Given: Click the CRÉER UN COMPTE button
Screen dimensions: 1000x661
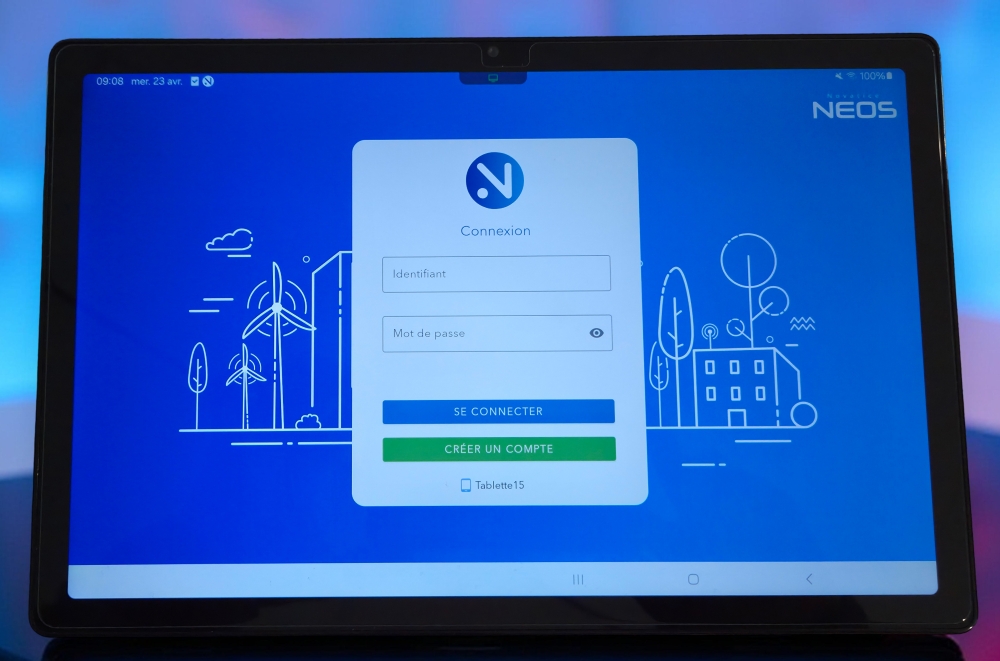Looking at the screenshot, I should point(499,449).
